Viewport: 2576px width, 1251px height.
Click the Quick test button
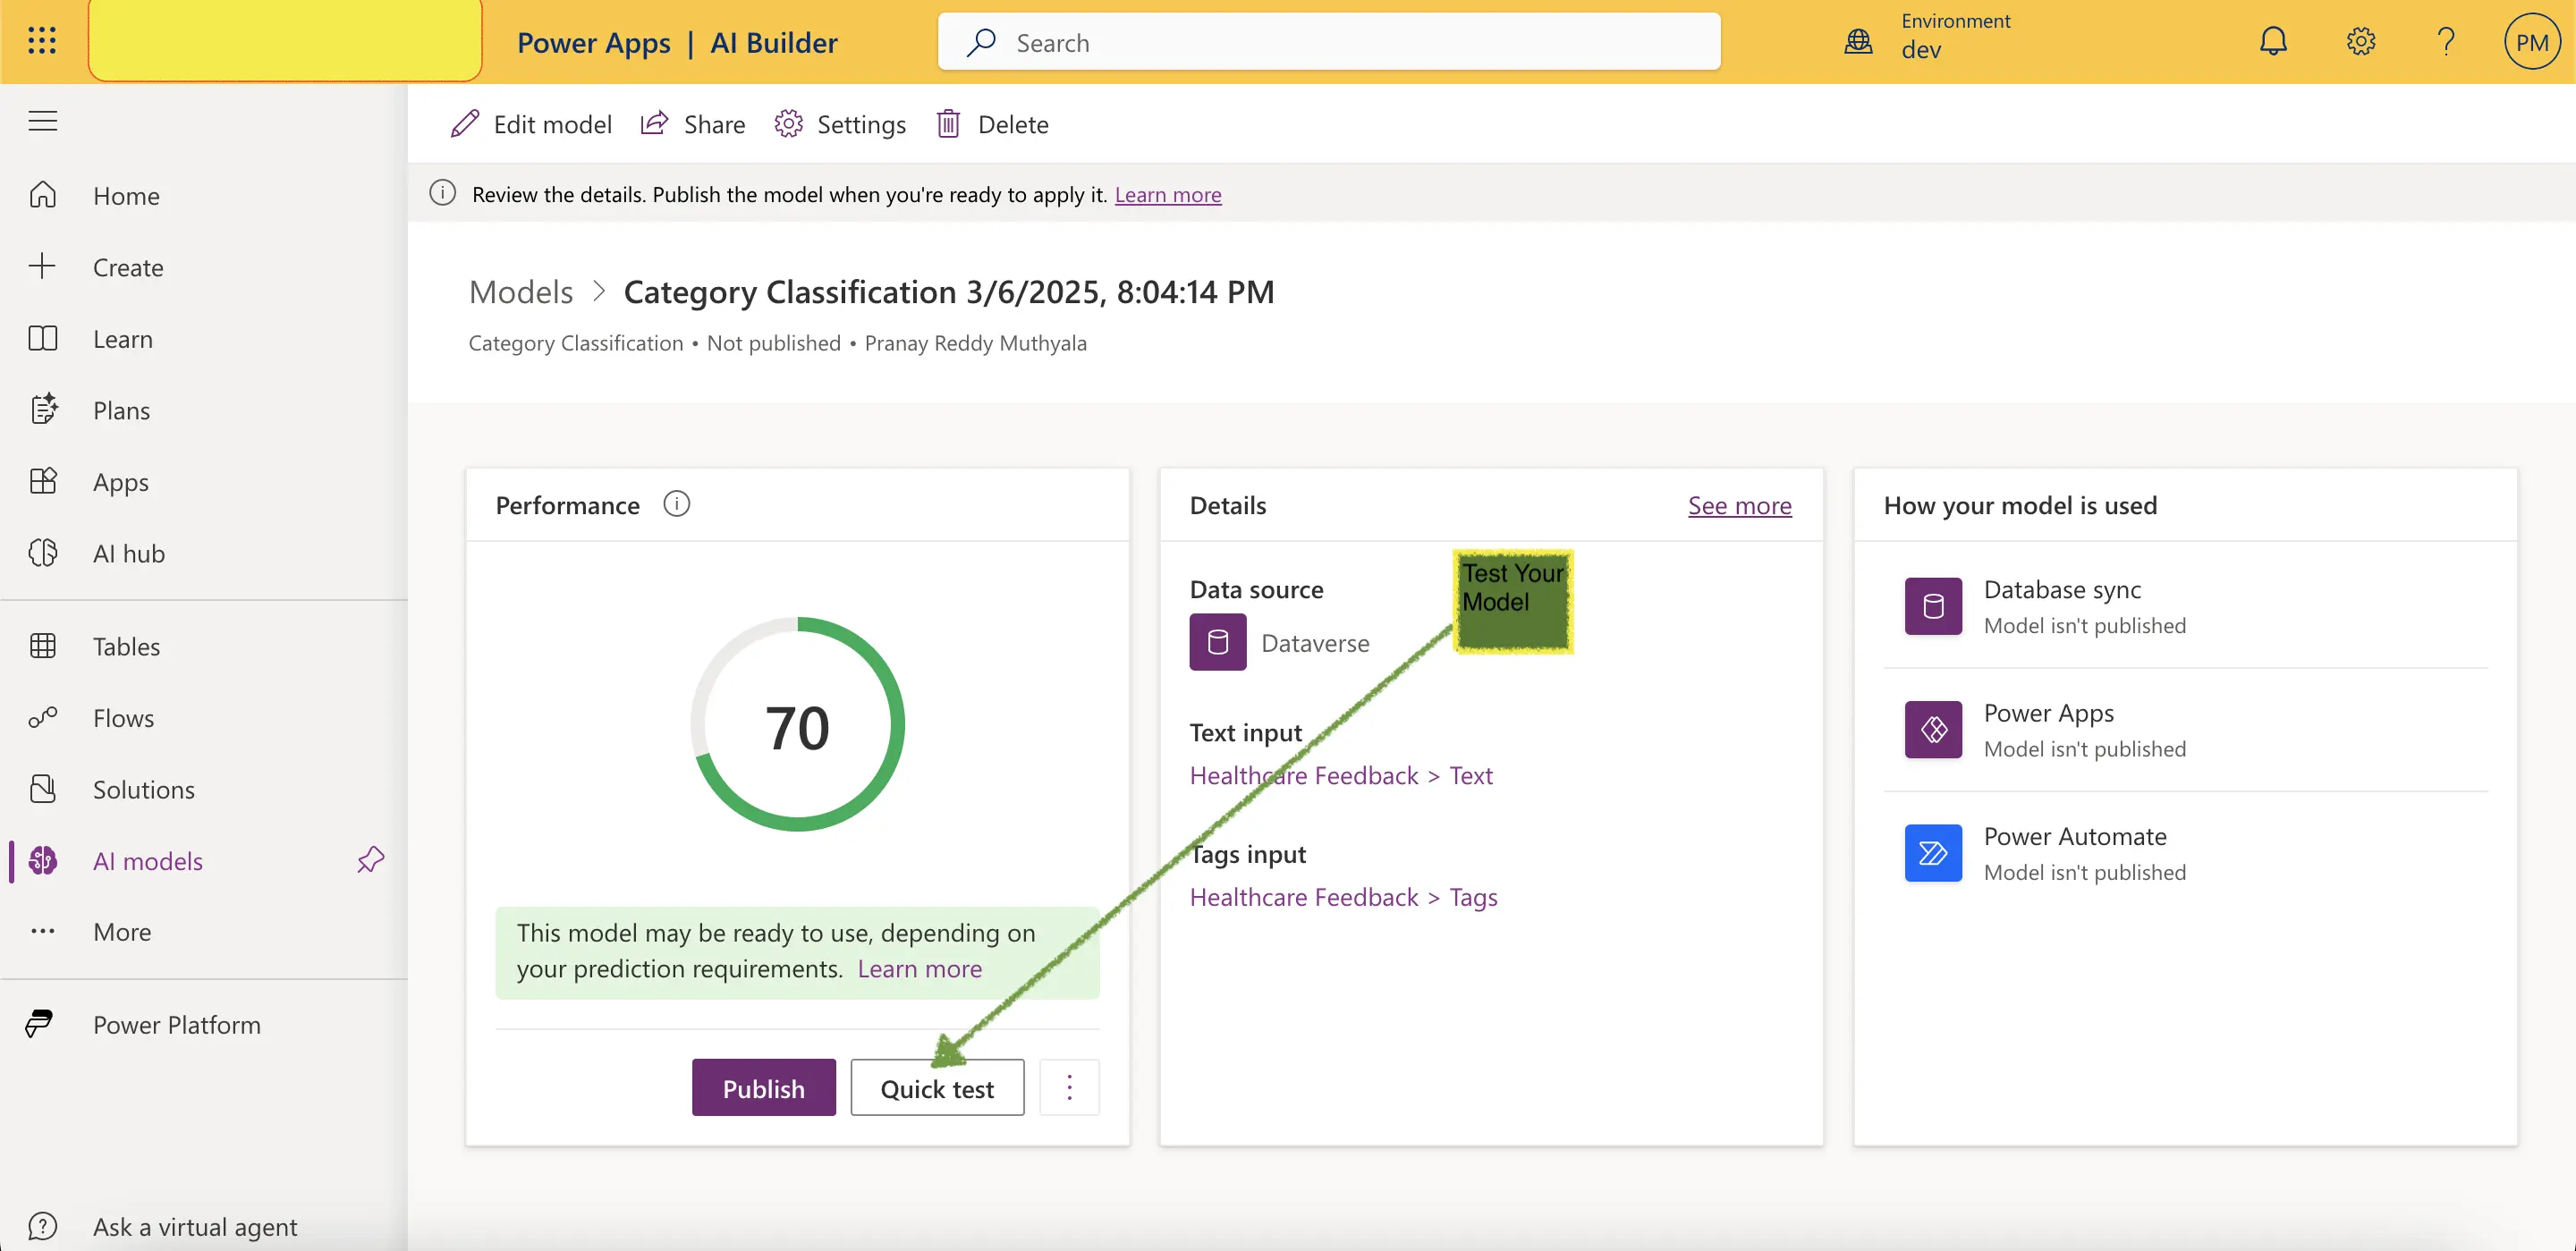coord(936,1086)
